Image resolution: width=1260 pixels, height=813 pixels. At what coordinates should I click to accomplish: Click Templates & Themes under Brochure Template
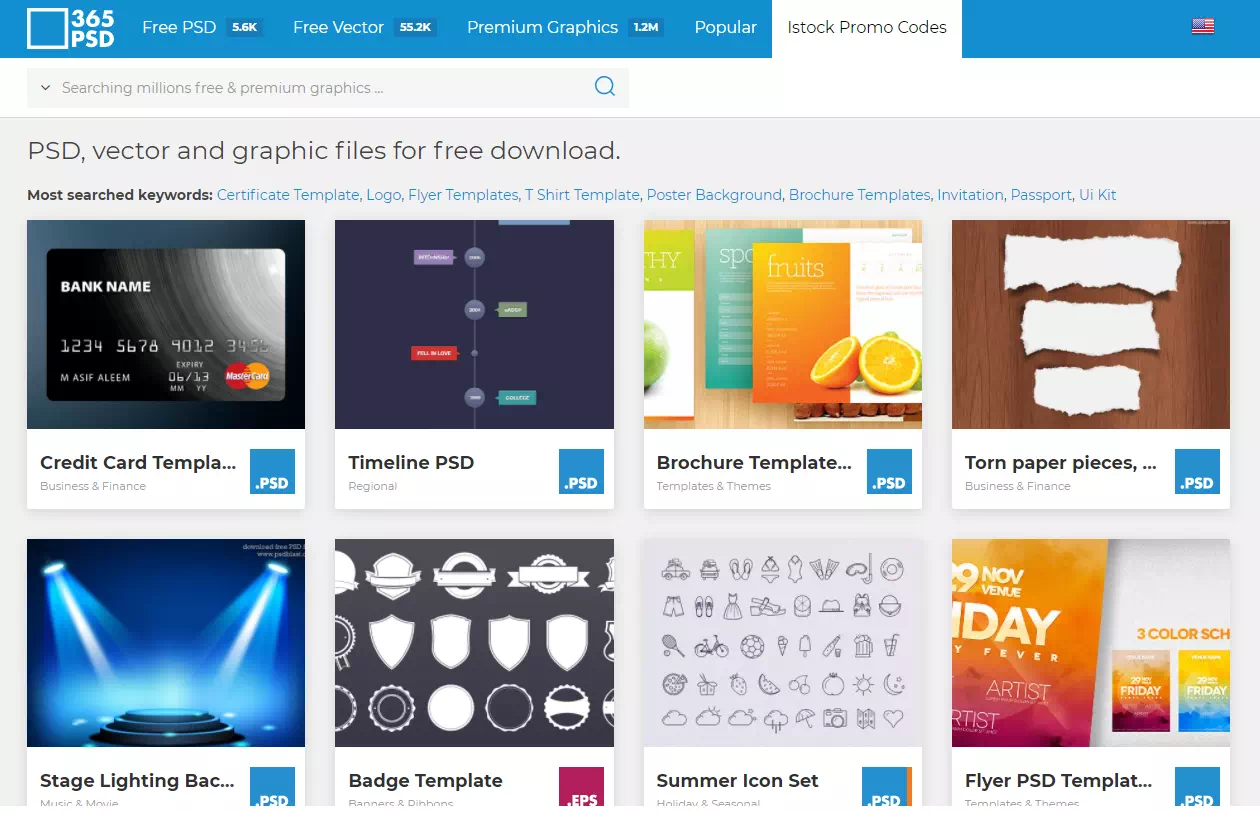pyautogui.click(x=714, y=486)
